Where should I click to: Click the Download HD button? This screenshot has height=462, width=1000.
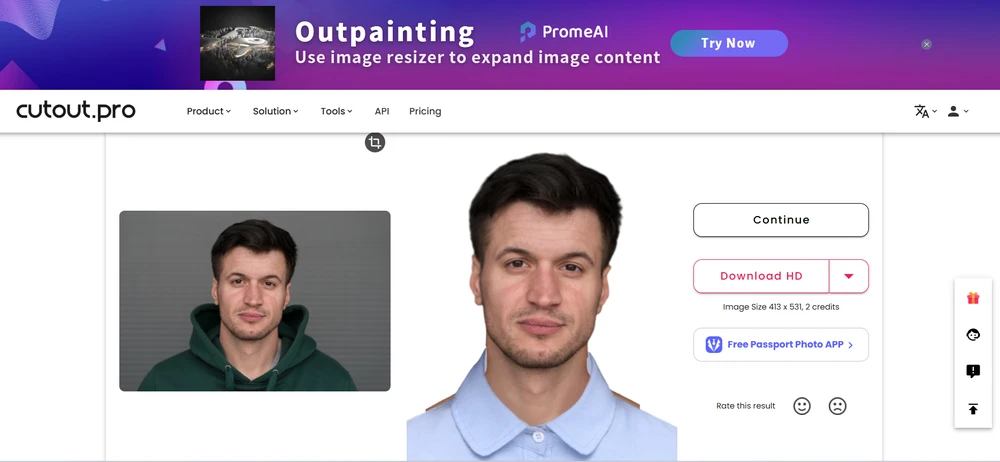pos(761,276)
